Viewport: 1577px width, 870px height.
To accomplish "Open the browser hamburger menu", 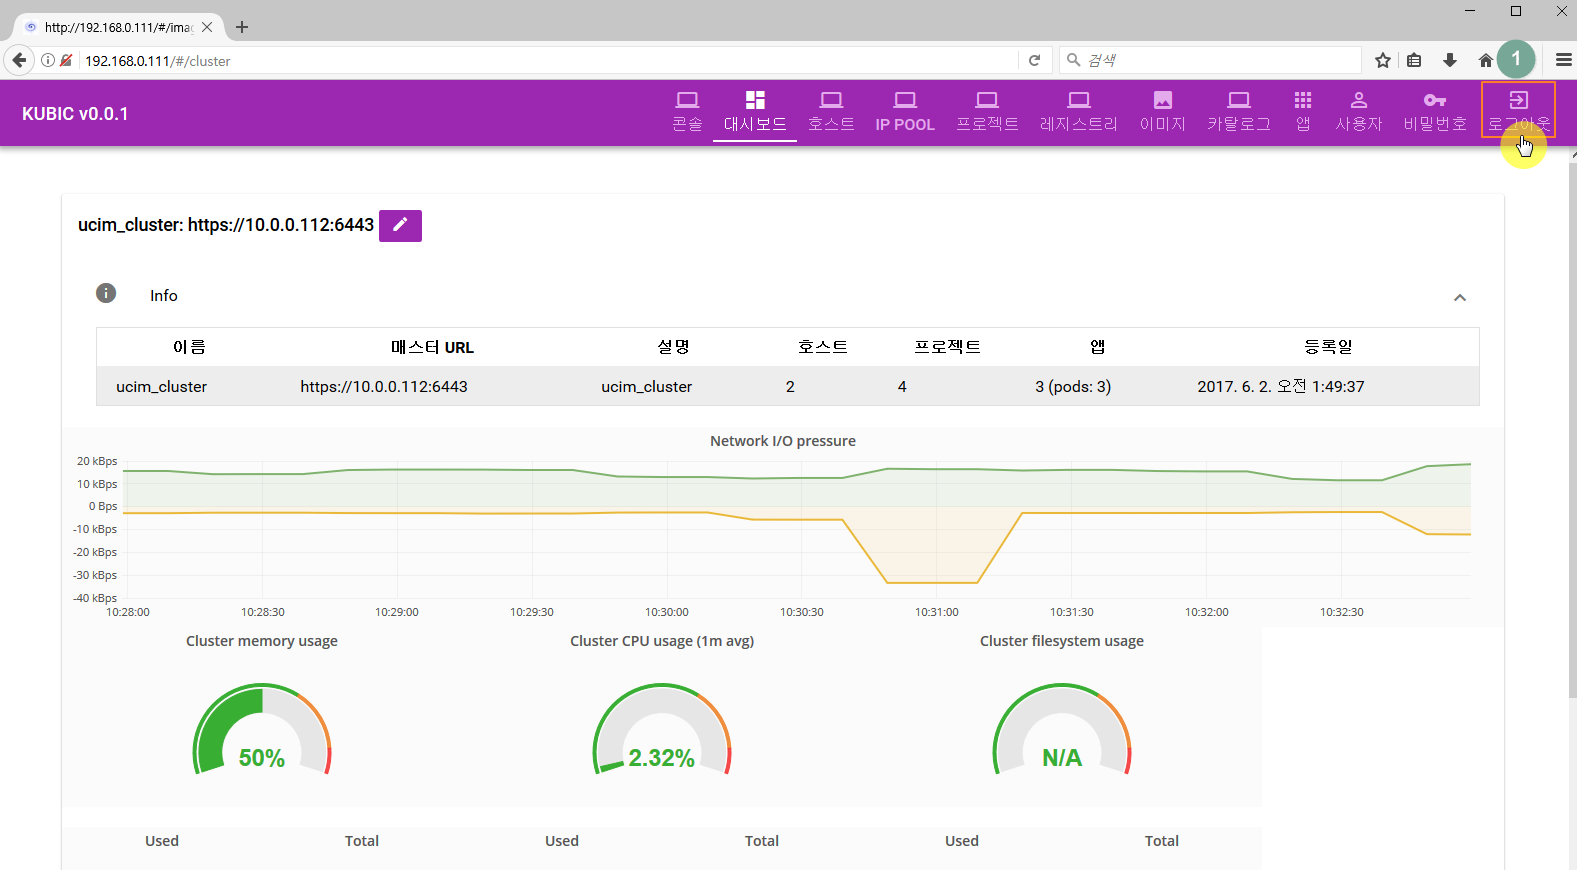I will 1563,60.
